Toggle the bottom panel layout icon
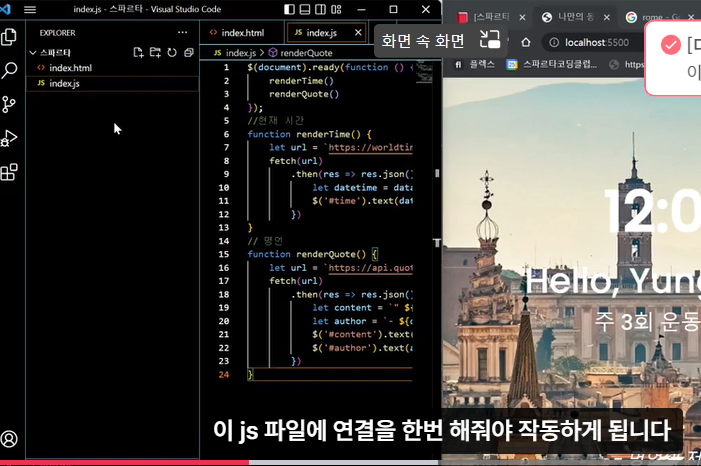 pos(305,9)
